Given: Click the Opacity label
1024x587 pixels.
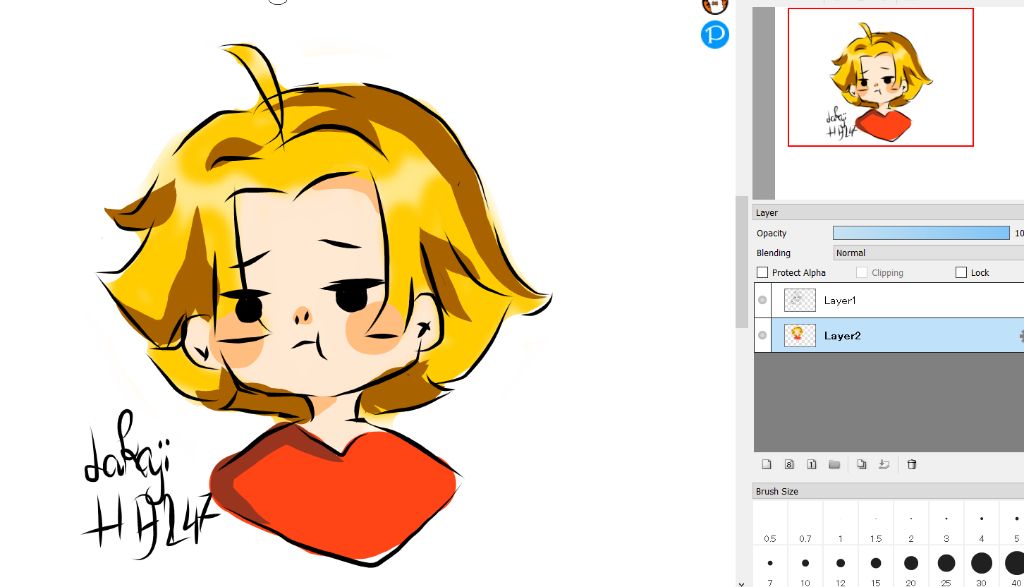Looking at the screenshot, I should coord(771,233).
